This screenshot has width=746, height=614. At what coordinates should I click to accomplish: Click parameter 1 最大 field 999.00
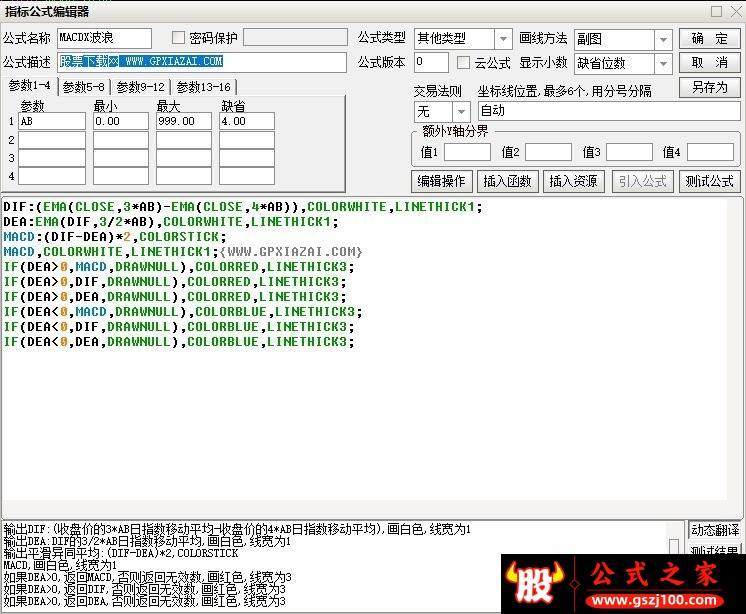184,121
